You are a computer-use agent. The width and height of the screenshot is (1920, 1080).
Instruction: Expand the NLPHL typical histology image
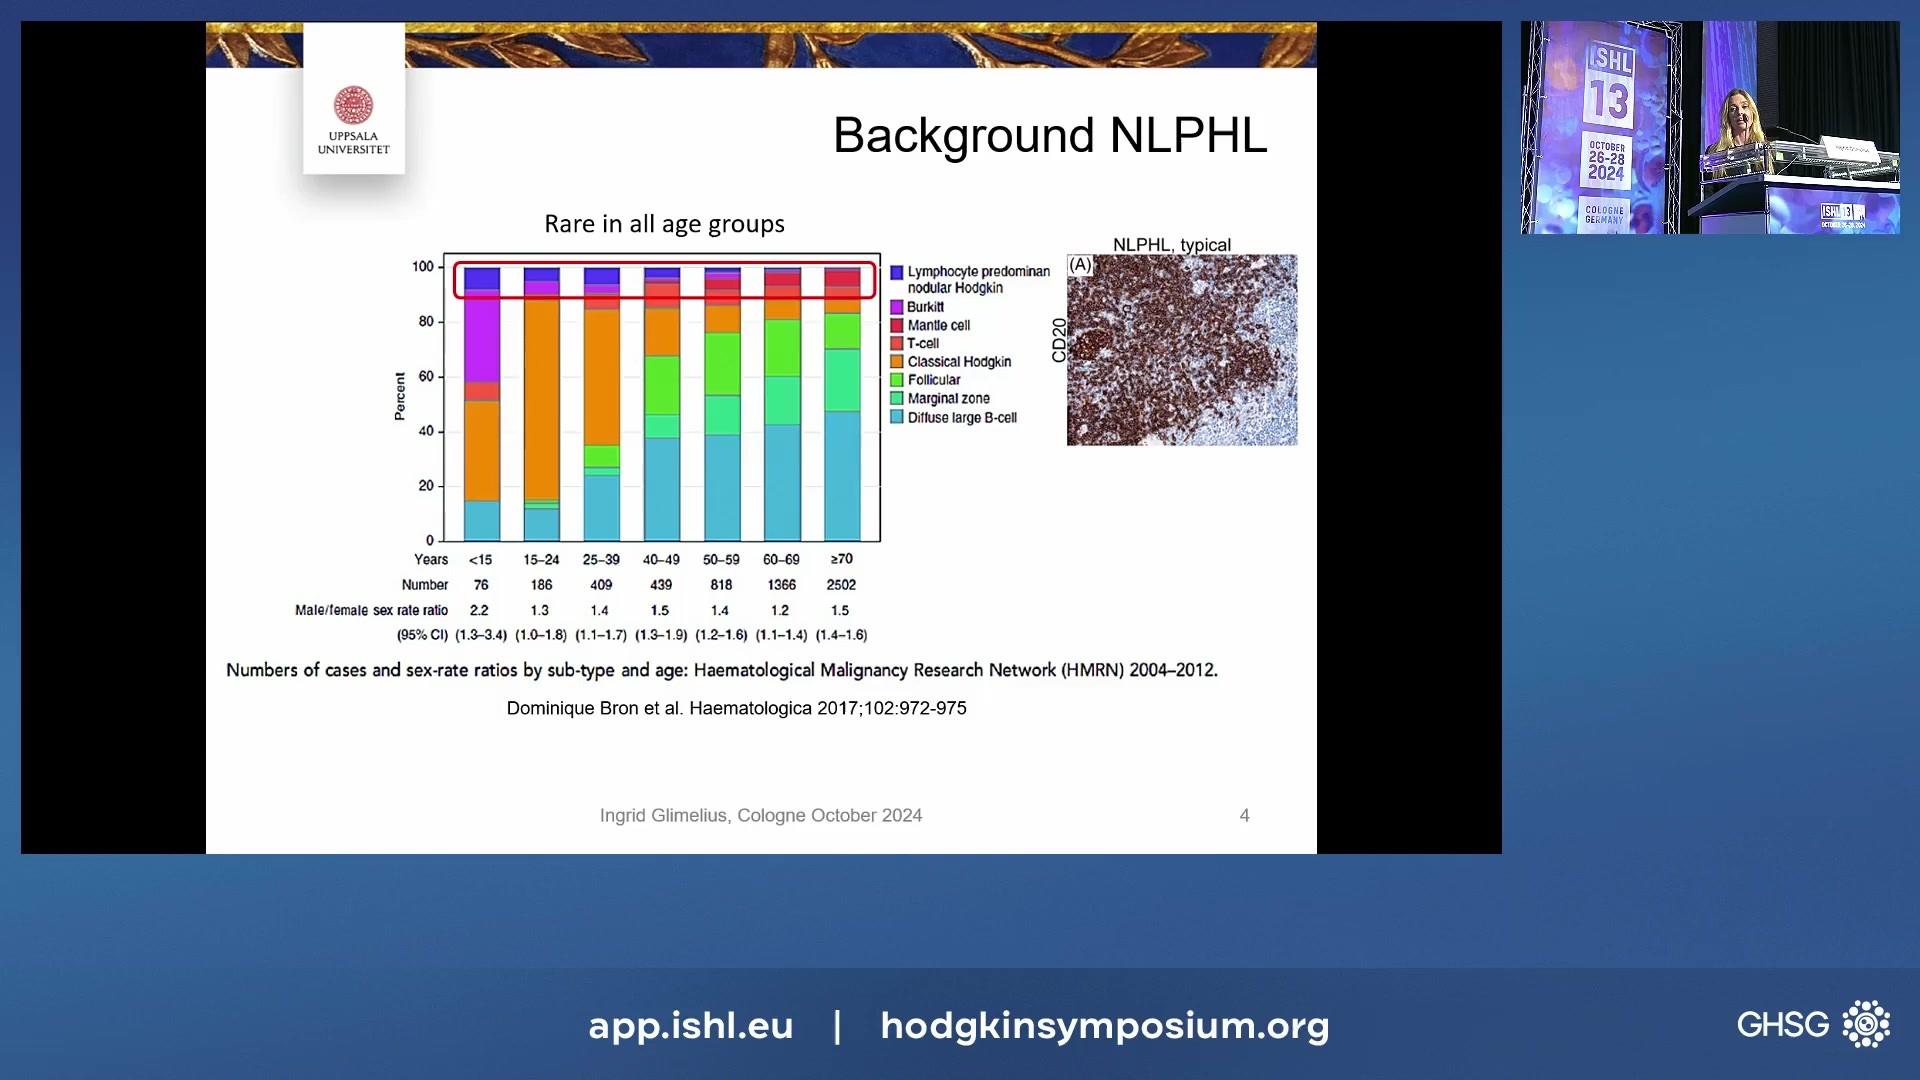(1181, 349)
